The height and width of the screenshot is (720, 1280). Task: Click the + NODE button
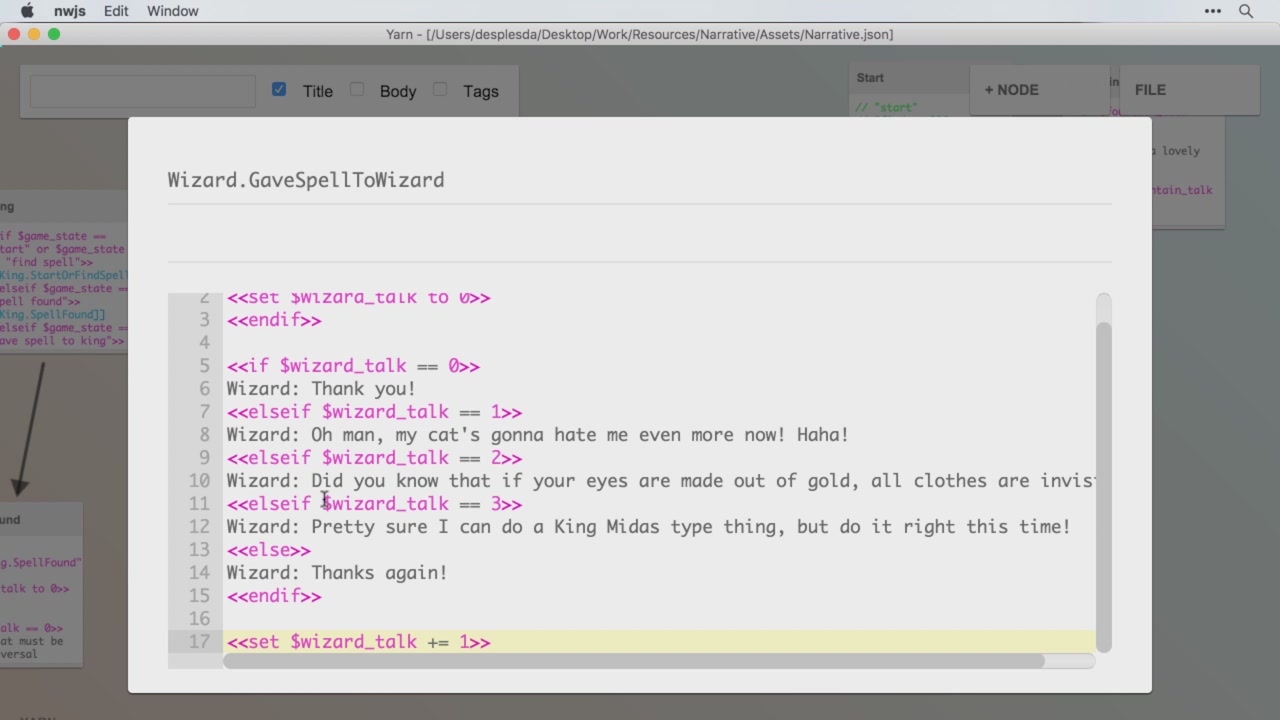tap(1039, 90)
